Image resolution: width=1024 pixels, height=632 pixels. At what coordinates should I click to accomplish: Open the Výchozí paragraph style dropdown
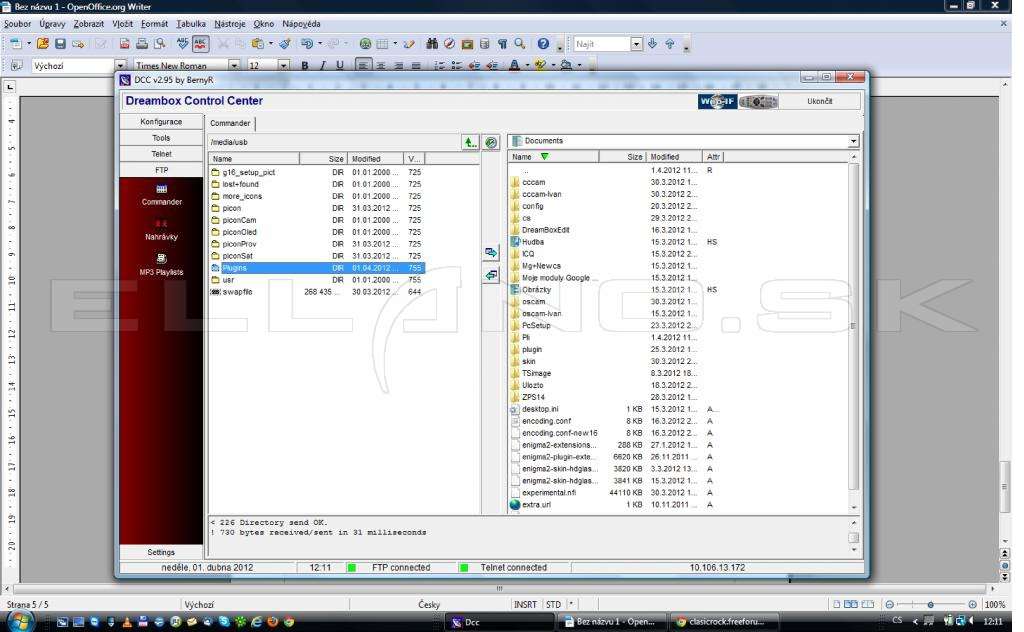(120, 65)
